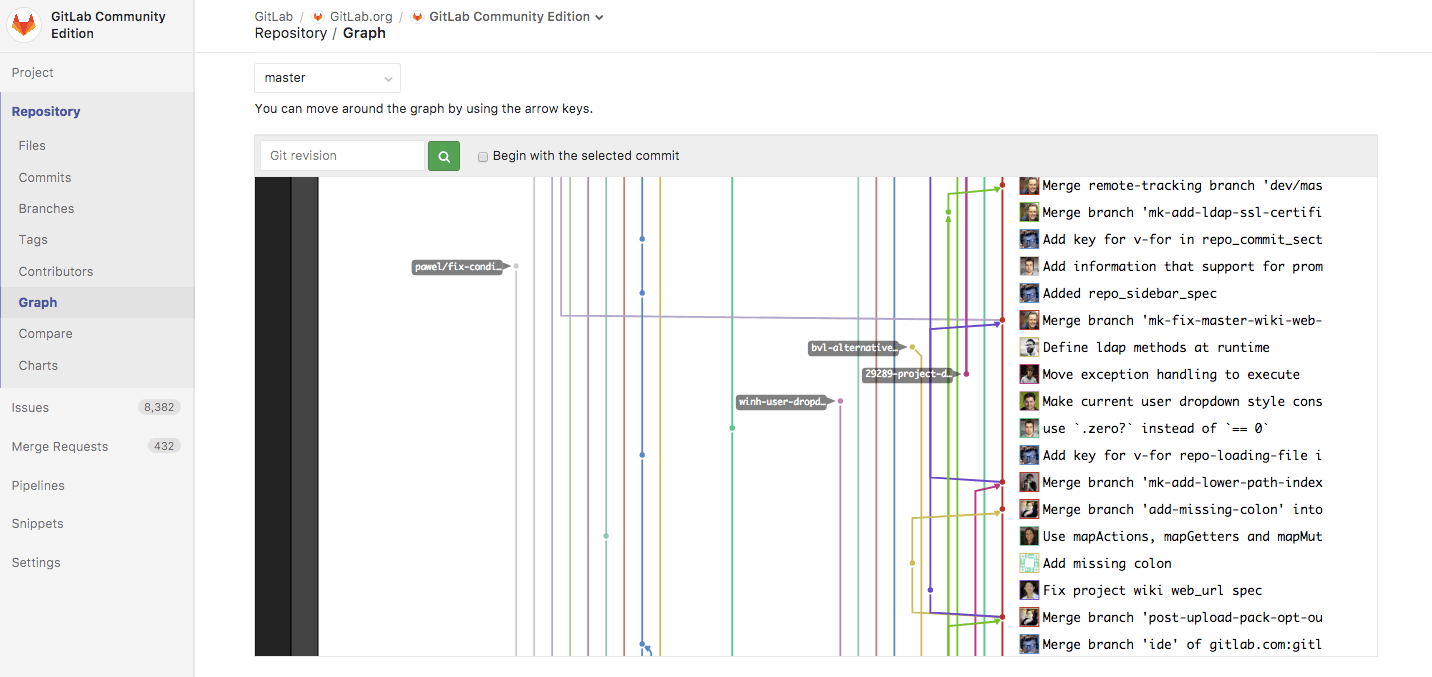Select the avatar on 'Define ldap methods at runtime'
Screen dimensions: 1432x677
tap(1029, 346)
